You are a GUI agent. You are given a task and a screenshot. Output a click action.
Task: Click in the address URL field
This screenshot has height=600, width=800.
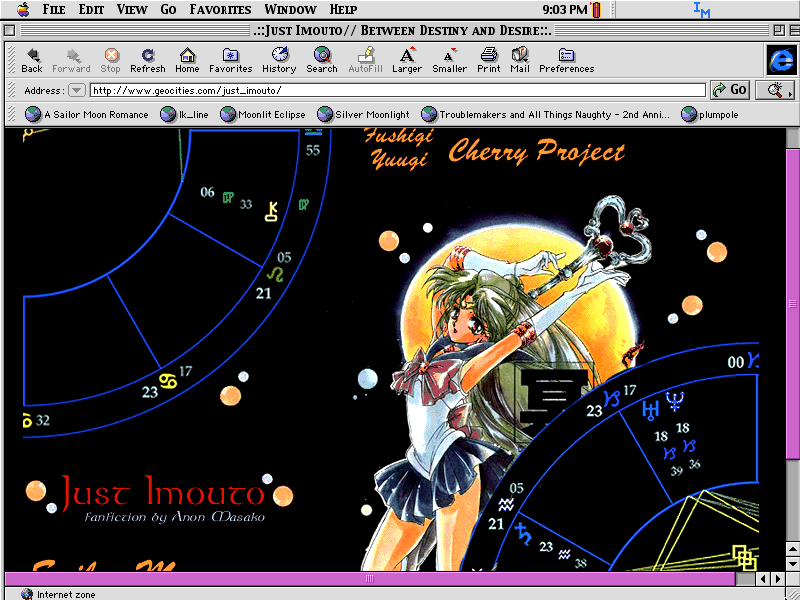[x=397, y=90]
